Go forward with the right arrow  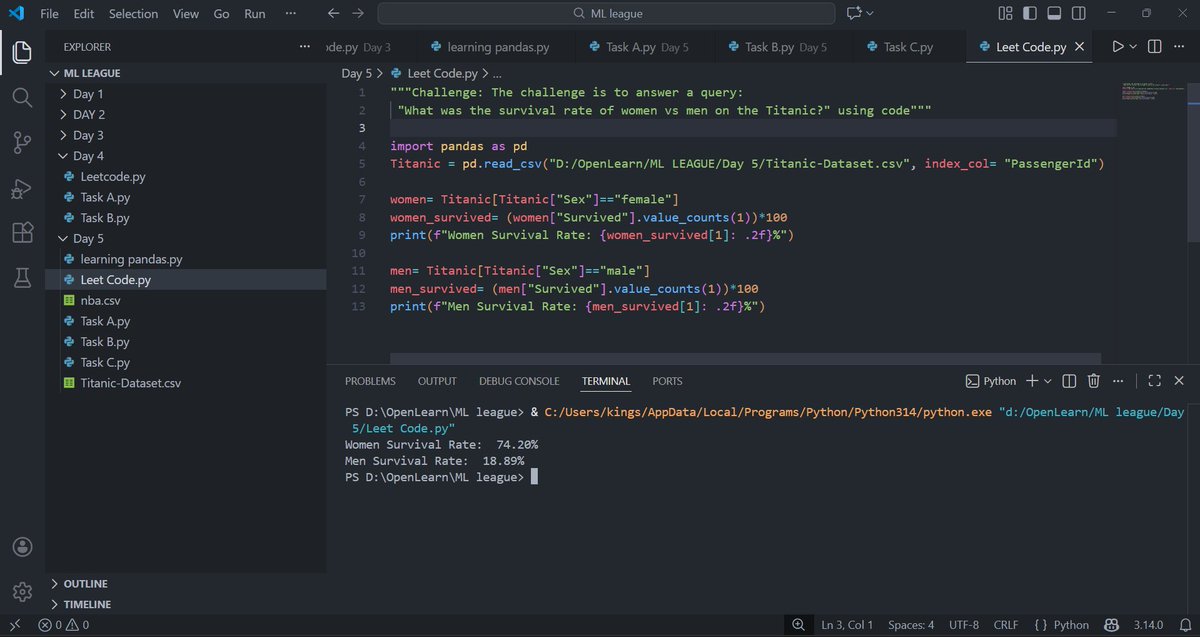pos(358,14)
